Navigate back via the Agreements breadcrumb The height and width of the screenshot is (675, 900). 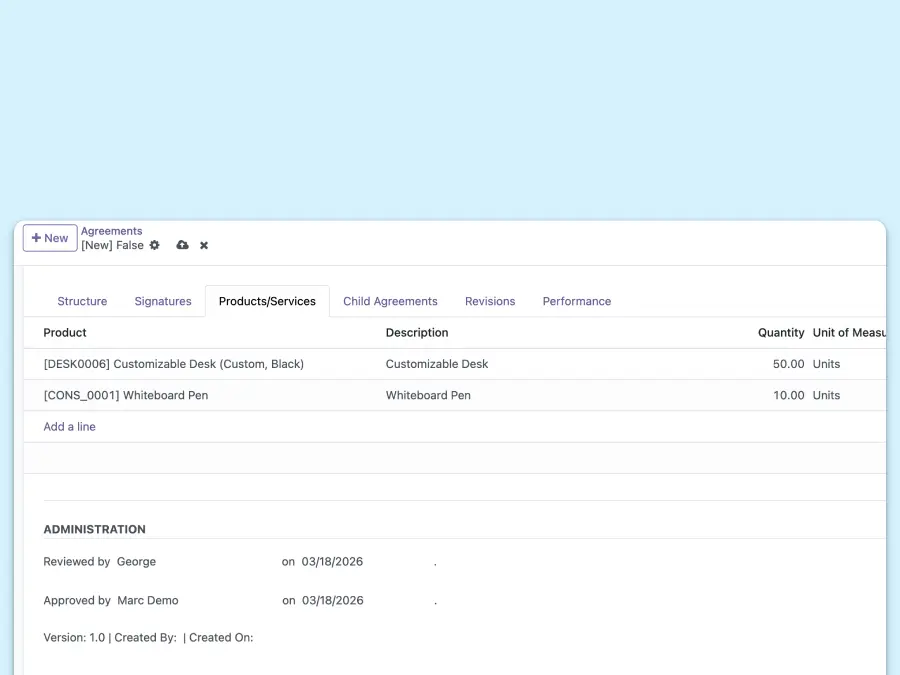pyautogui.click(x=111, y=231)
